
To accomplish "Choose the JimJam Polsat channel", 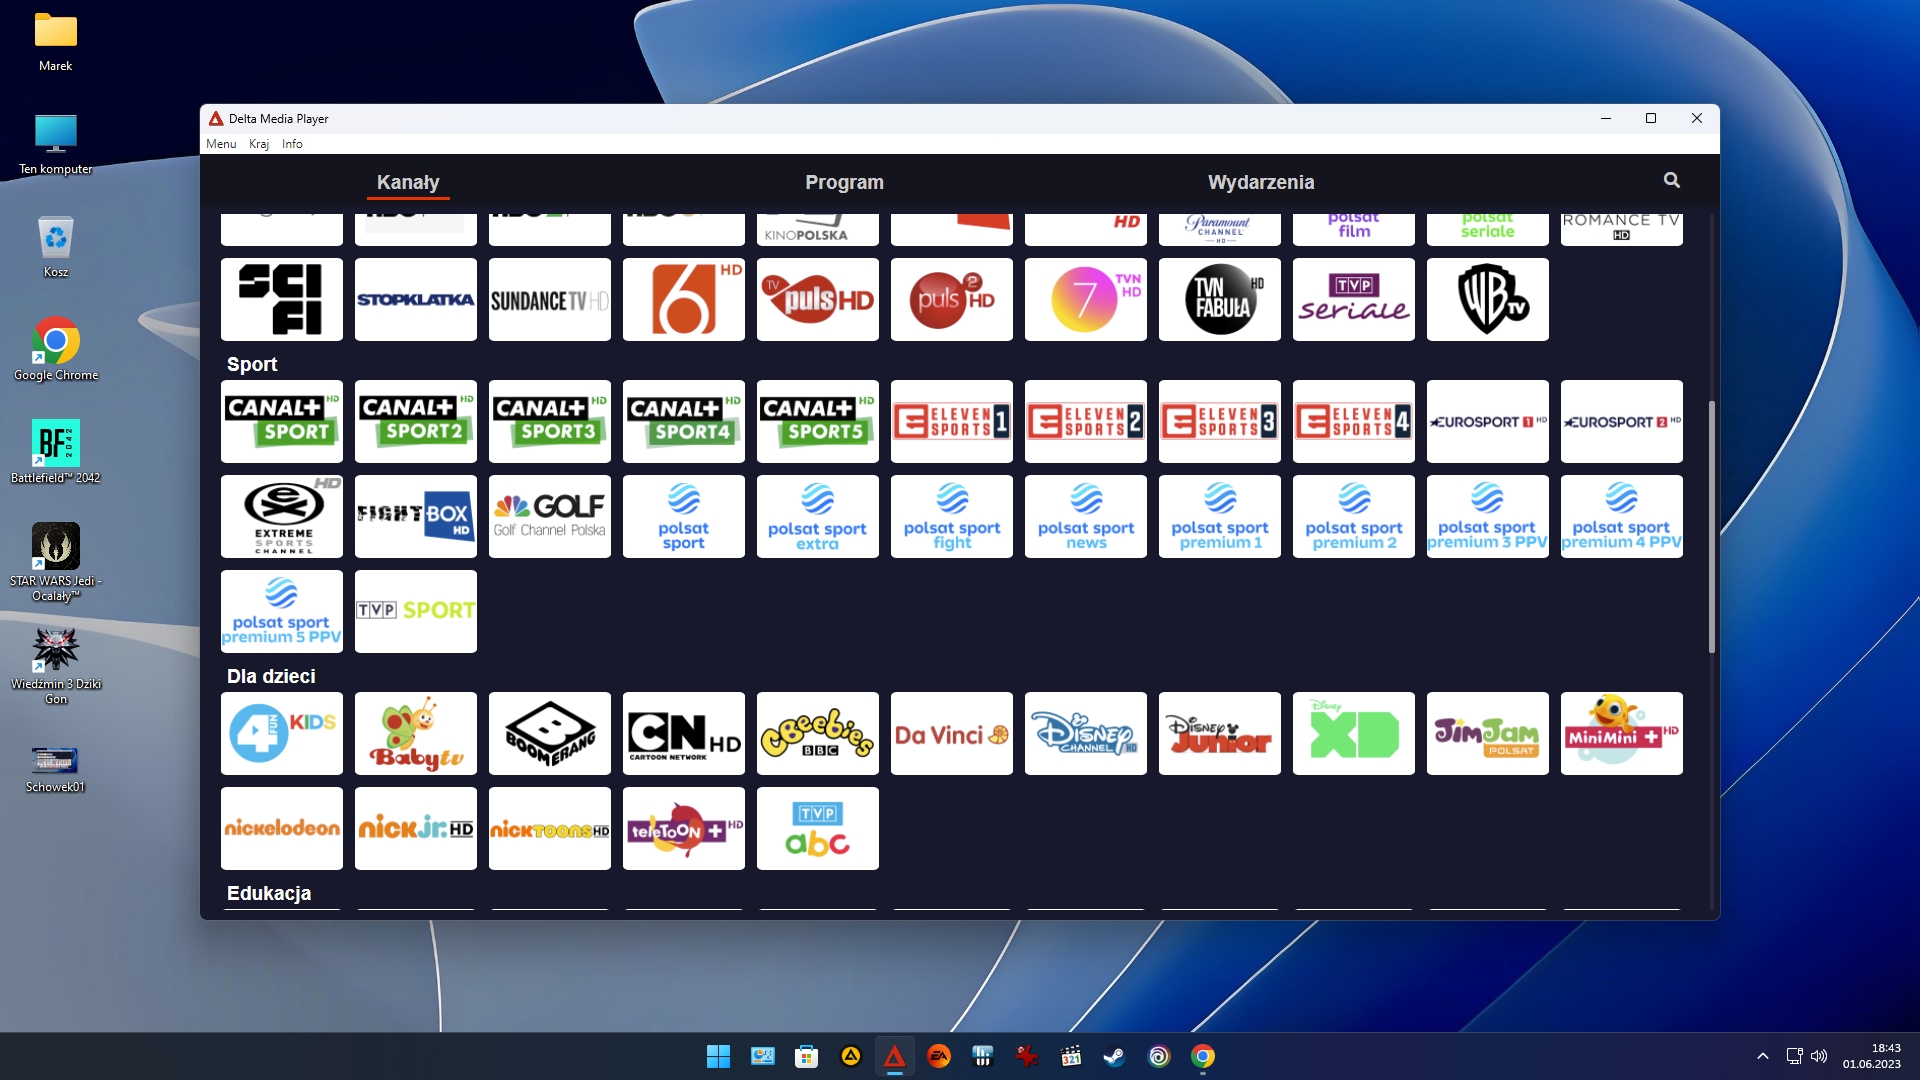I will (x=1488, y=734).
